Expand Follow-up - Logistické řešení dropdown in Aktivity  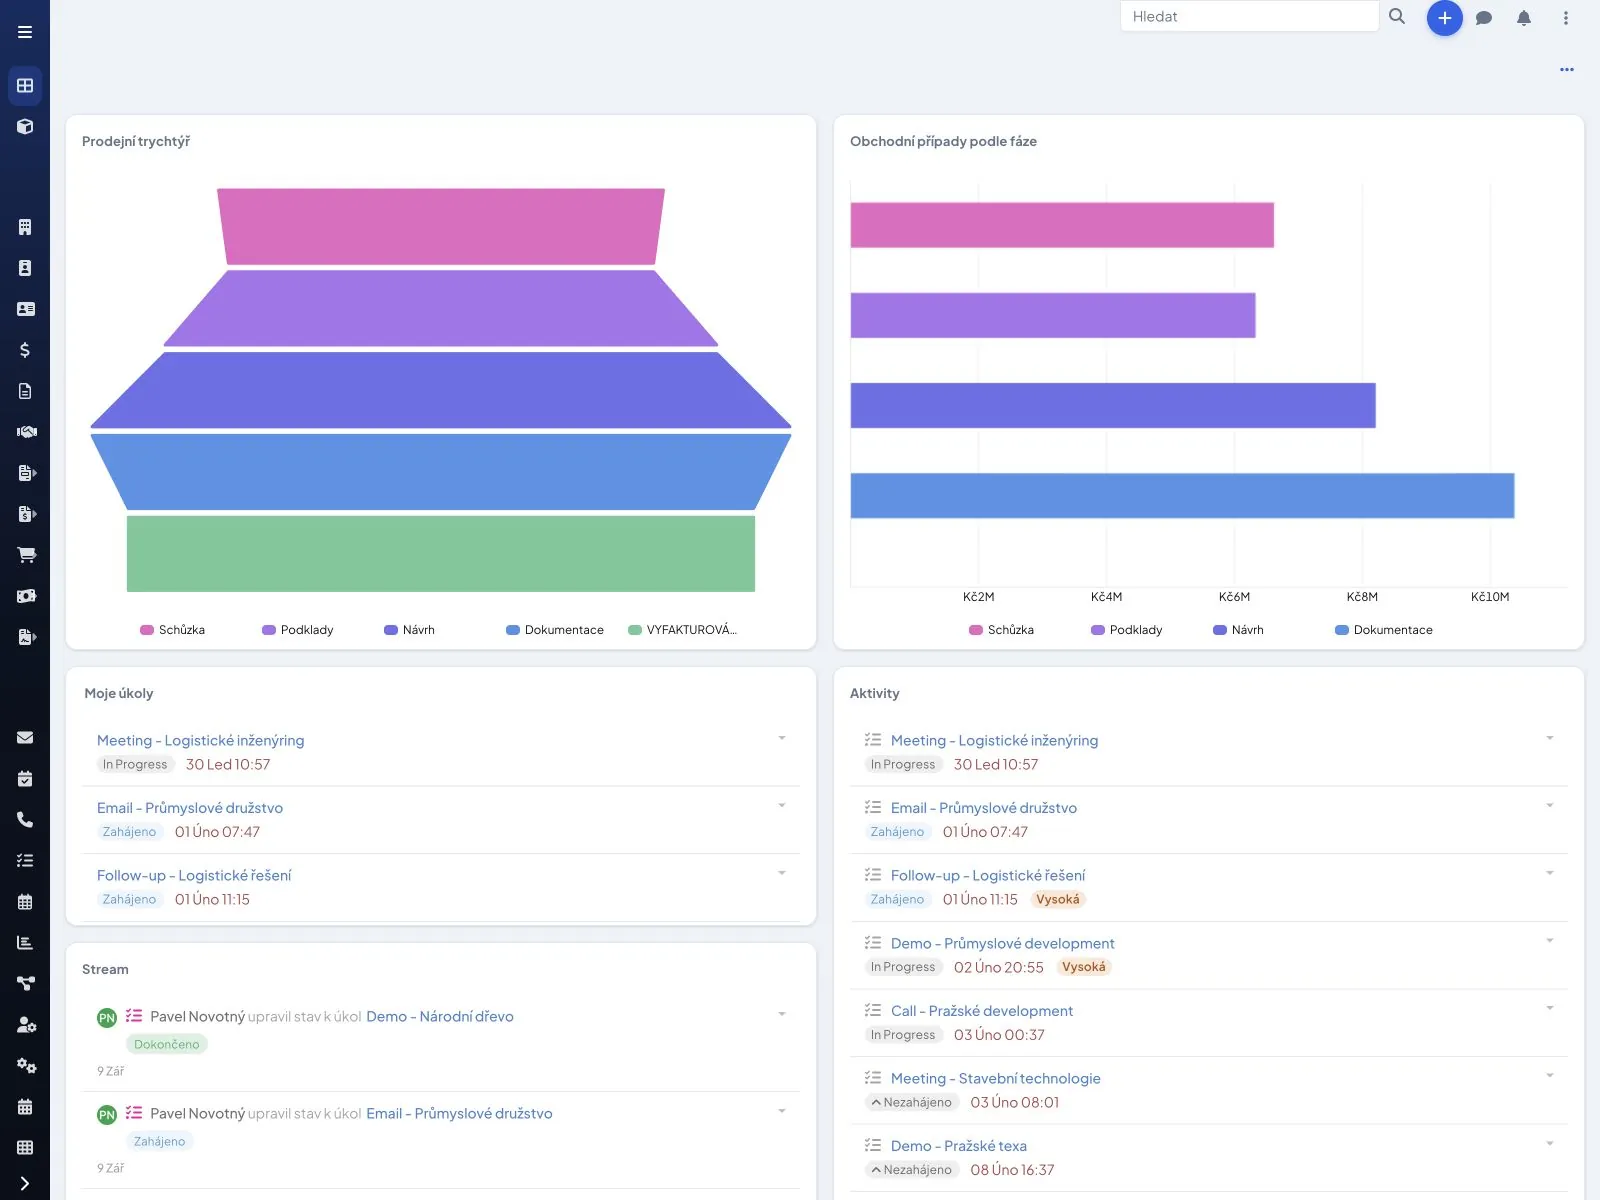click(1550, 873)
